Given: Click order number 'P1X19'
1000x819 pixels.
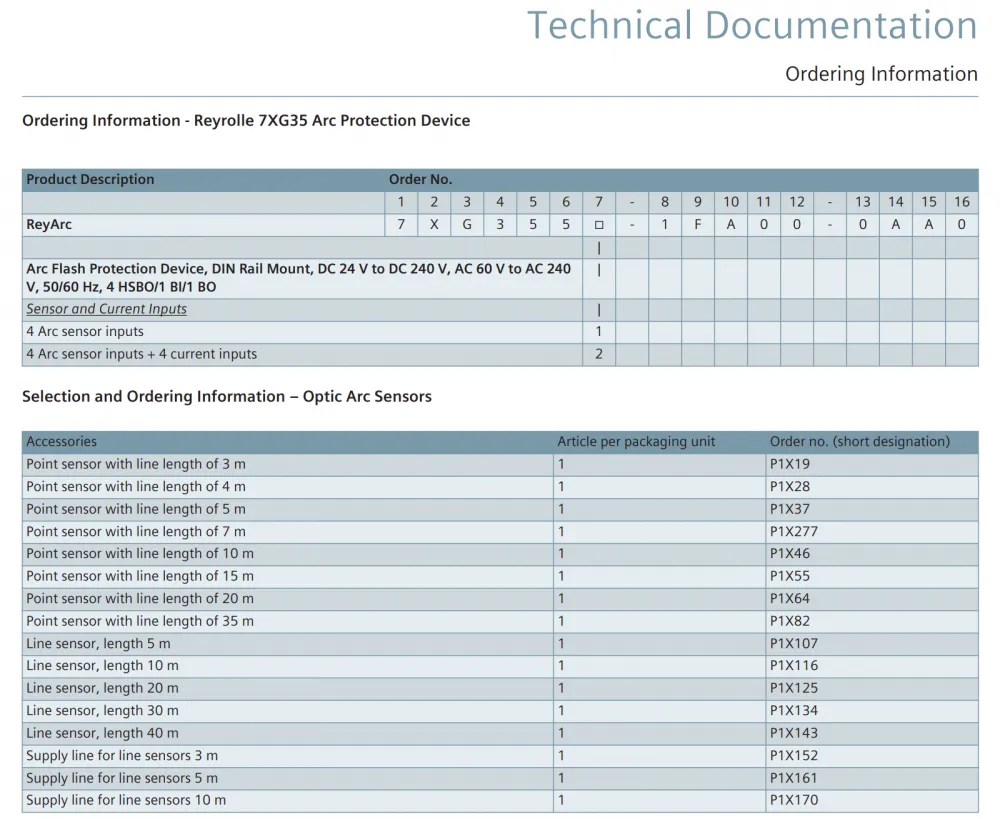Looking at the screenshot, I should (790, 464).
